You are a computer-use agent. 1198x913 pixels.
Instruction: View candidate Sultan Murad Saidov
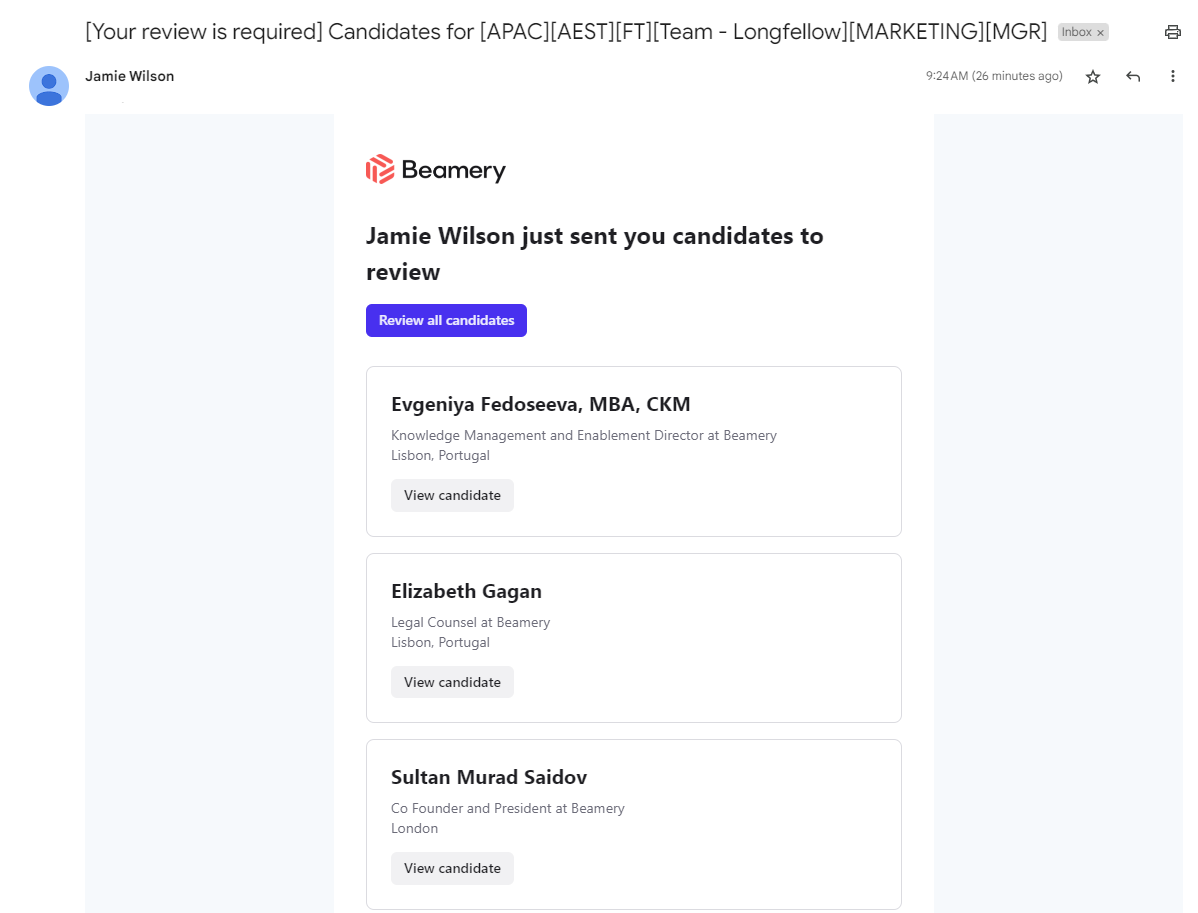tap(452, 868)
